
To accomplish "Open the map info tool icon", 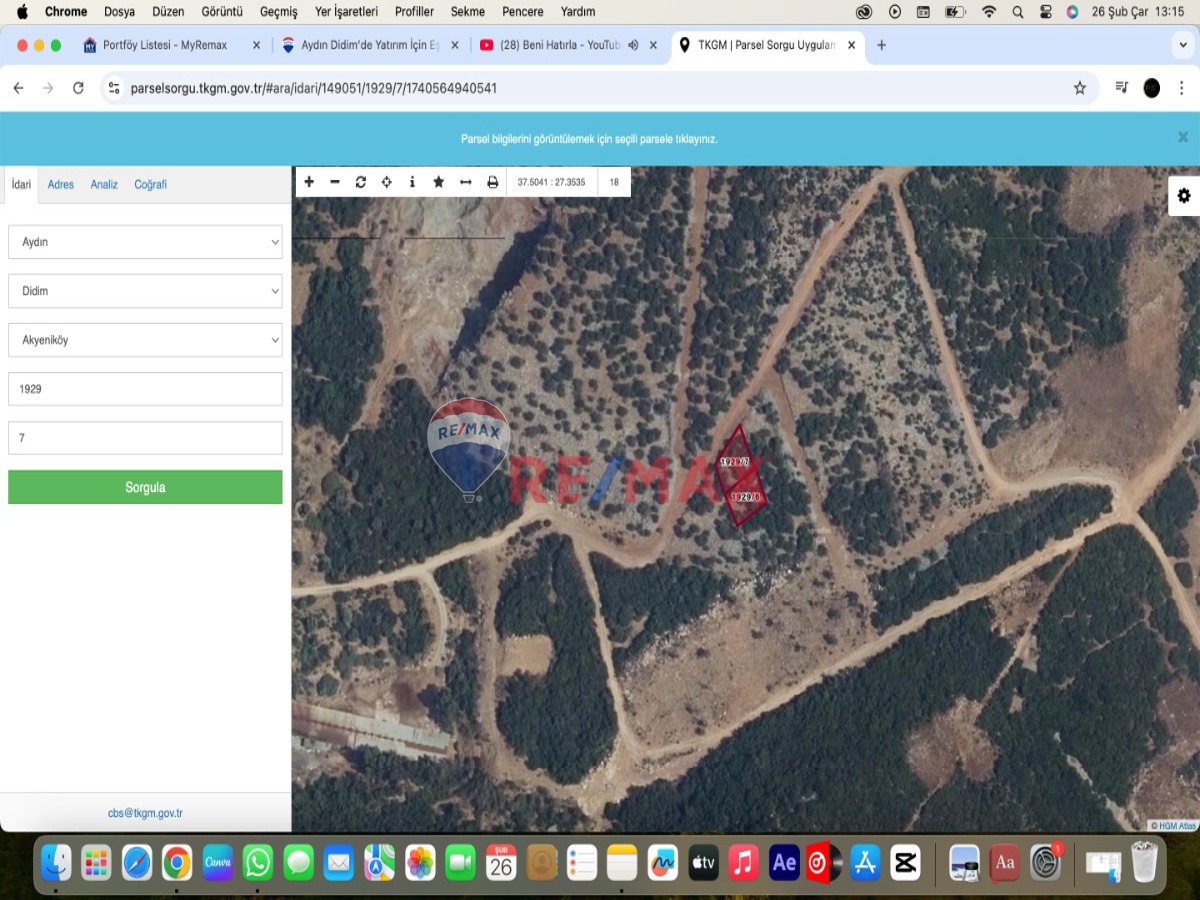I will click(412, 182).
